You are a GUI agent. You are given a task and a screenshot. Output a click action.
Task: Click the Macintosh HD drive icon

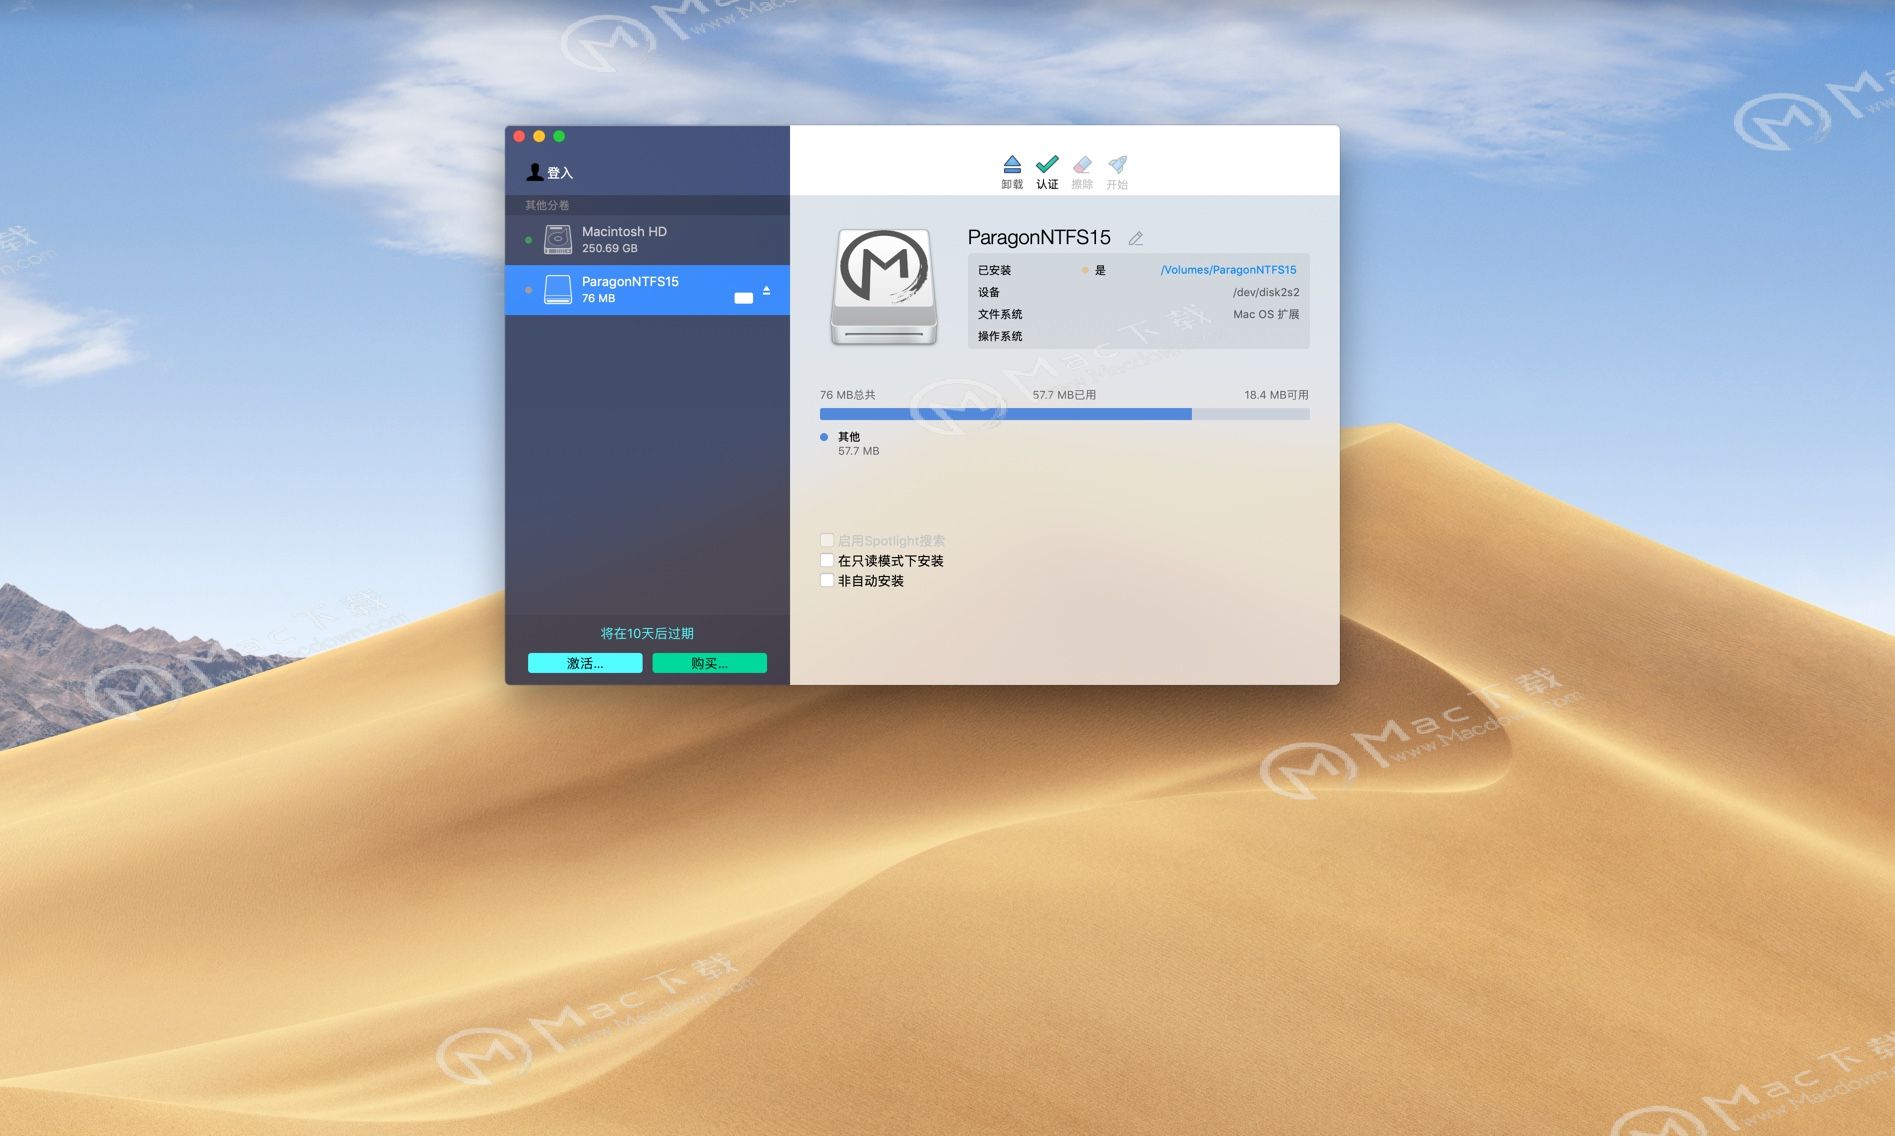pyautogui.click(x=558, y=239)
